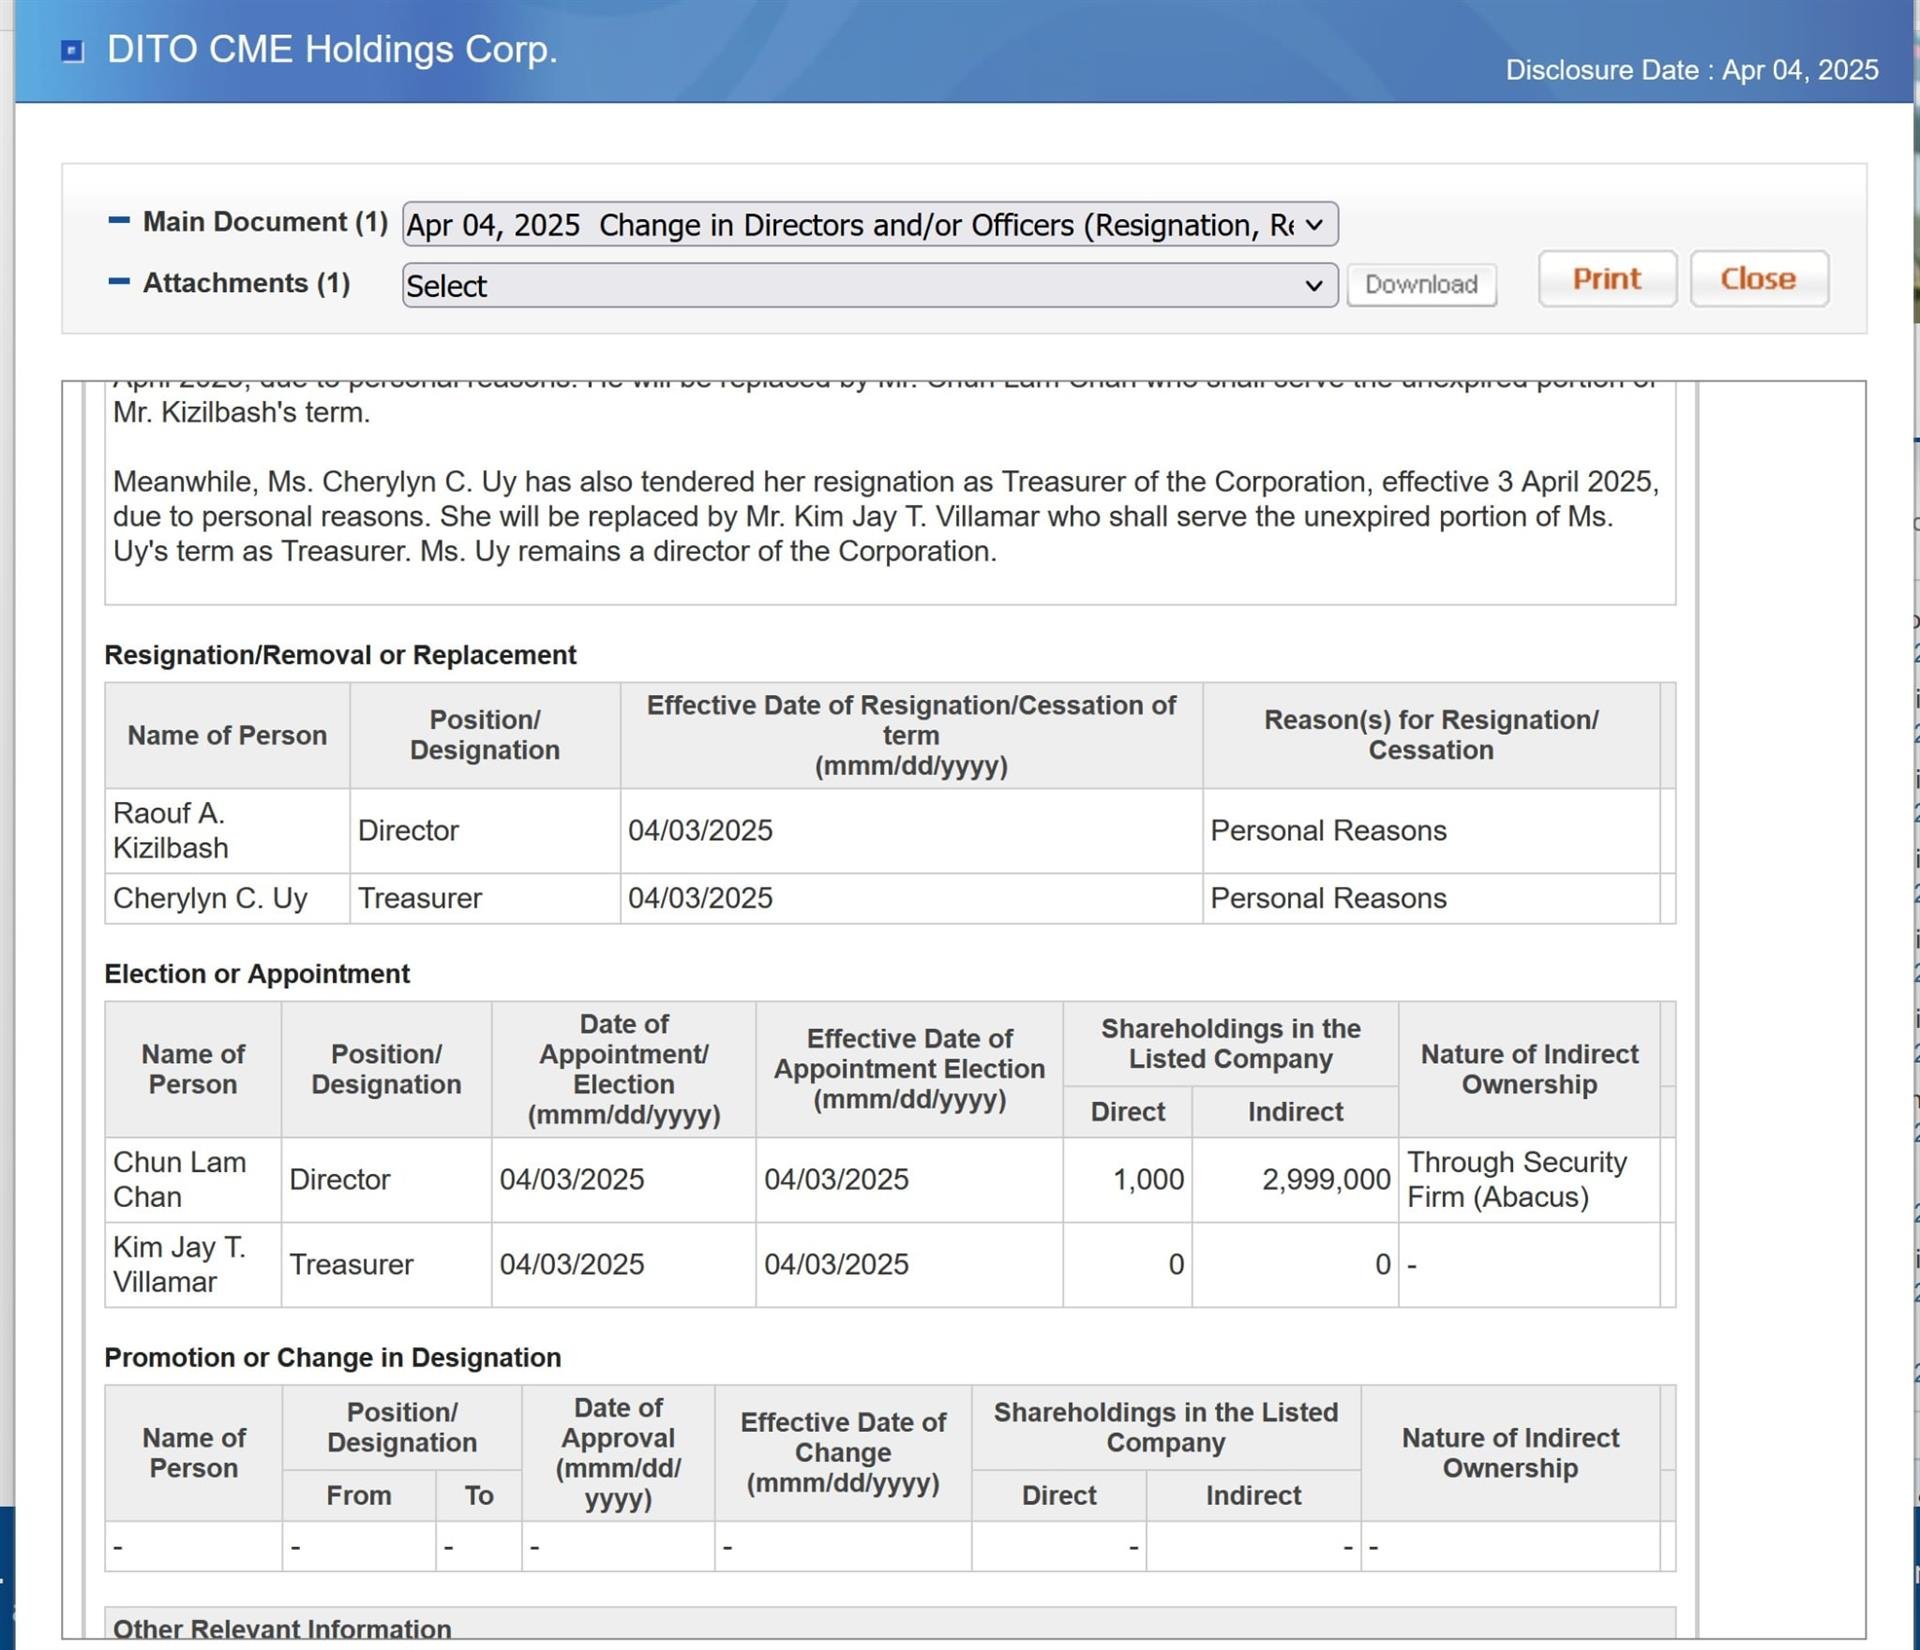Click the Cherylyn C. Uy name cell
Image resolution: width=1920 pixels, height=1650 pixels.
click(x=227, y=898)
